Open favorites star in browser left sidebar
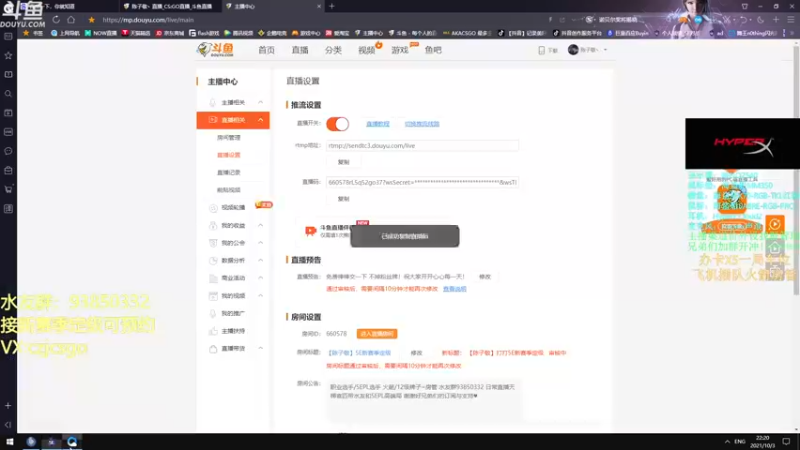800x450 pixels. click(8, 56)
